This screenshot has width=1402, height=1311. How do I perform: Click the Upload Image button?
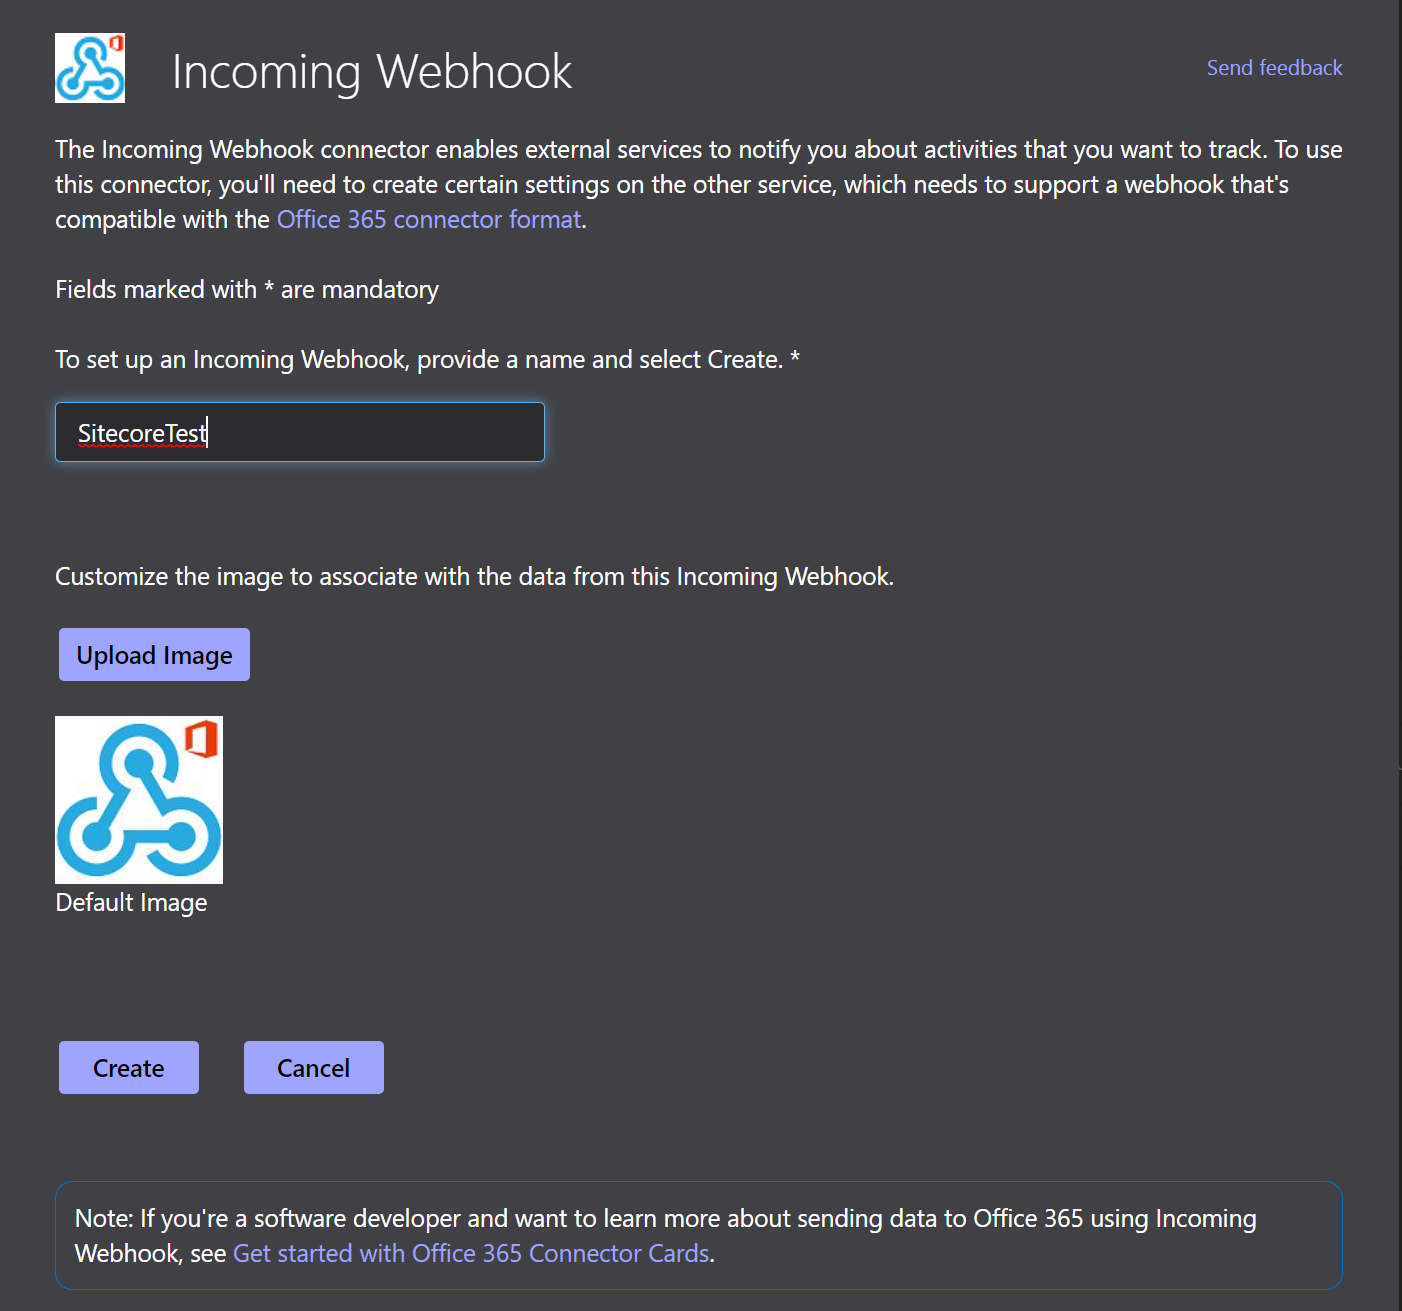pyautogui.click(x=153, y=654)
